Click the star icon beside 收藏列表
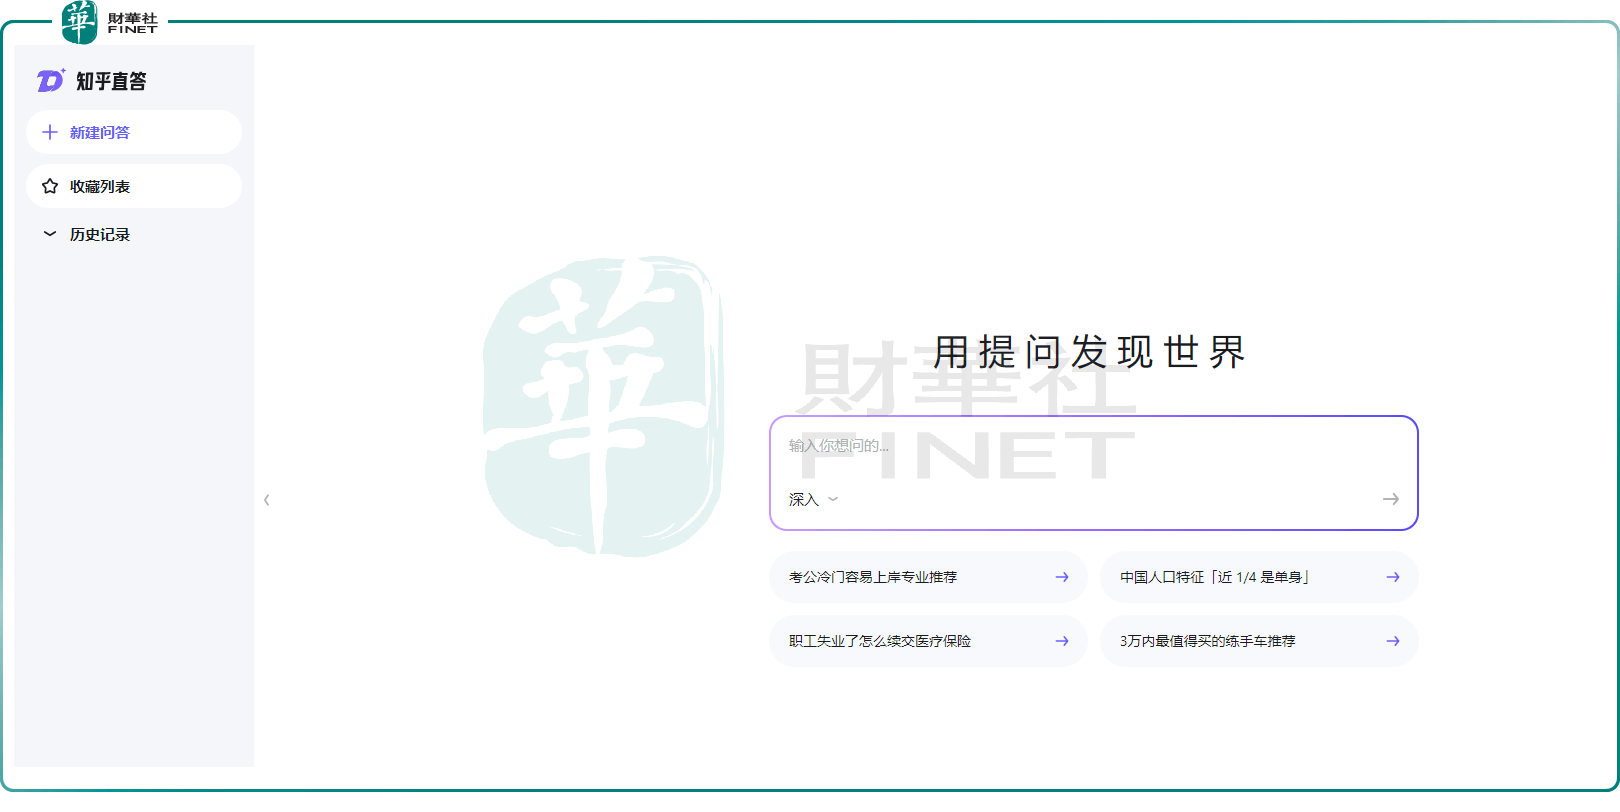This screenshot has width=1620, height=812. coord(50,186)
